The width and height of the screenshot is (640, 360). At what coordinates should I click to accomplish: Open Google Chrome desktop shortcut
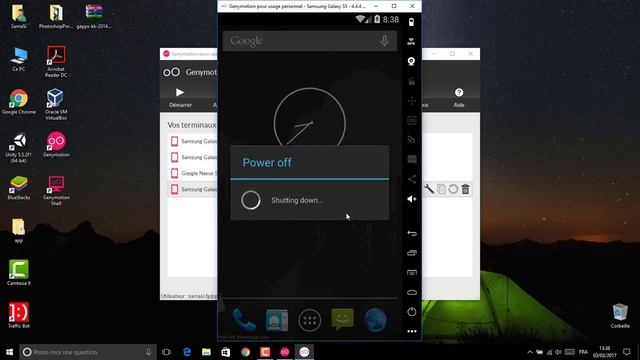tap(19, 102)
